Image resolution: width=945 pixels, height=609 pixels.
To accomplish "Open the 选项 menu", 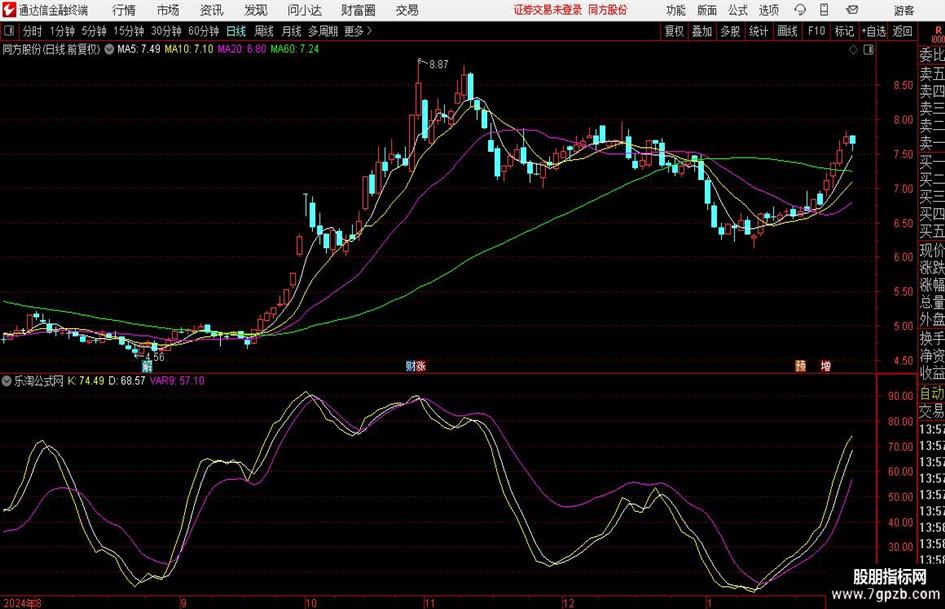I will coord(769,10).
